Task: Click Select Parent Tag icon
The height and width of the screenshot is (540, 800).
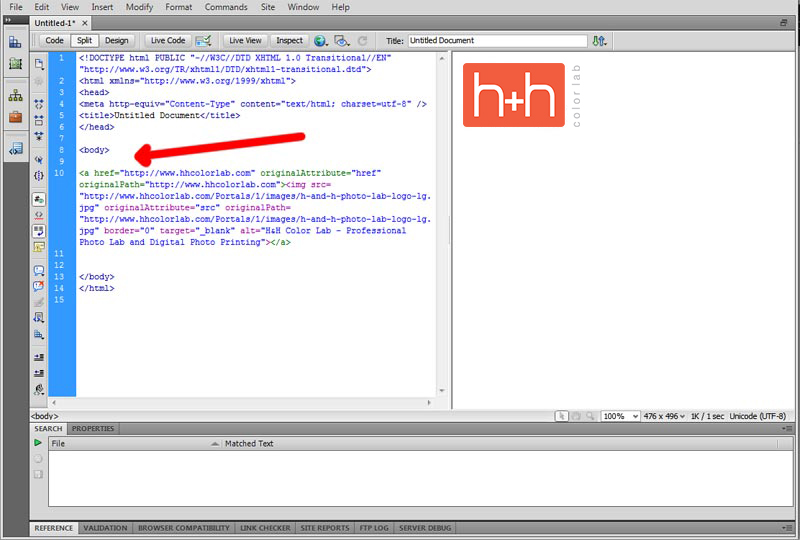Action: [39, 160]
